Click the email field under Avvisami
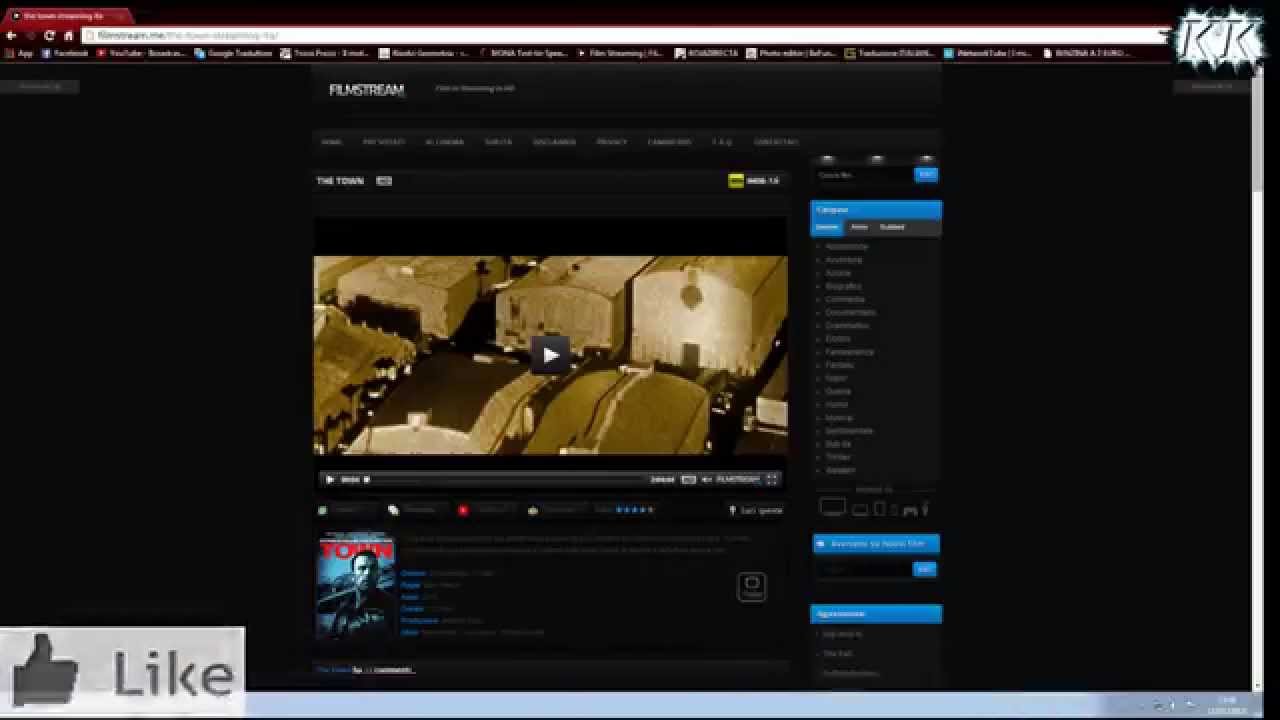 tap(863, 569)
